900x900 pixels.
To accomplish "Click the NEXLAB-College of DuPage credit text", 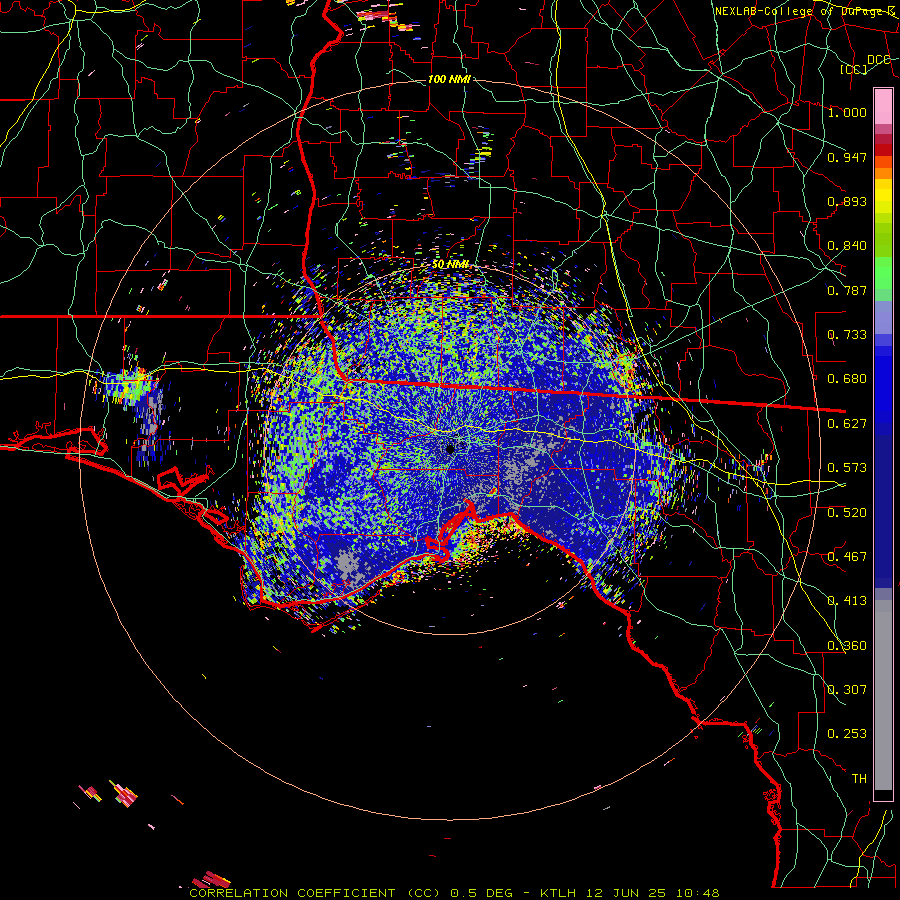I will (x=805, y=11).
